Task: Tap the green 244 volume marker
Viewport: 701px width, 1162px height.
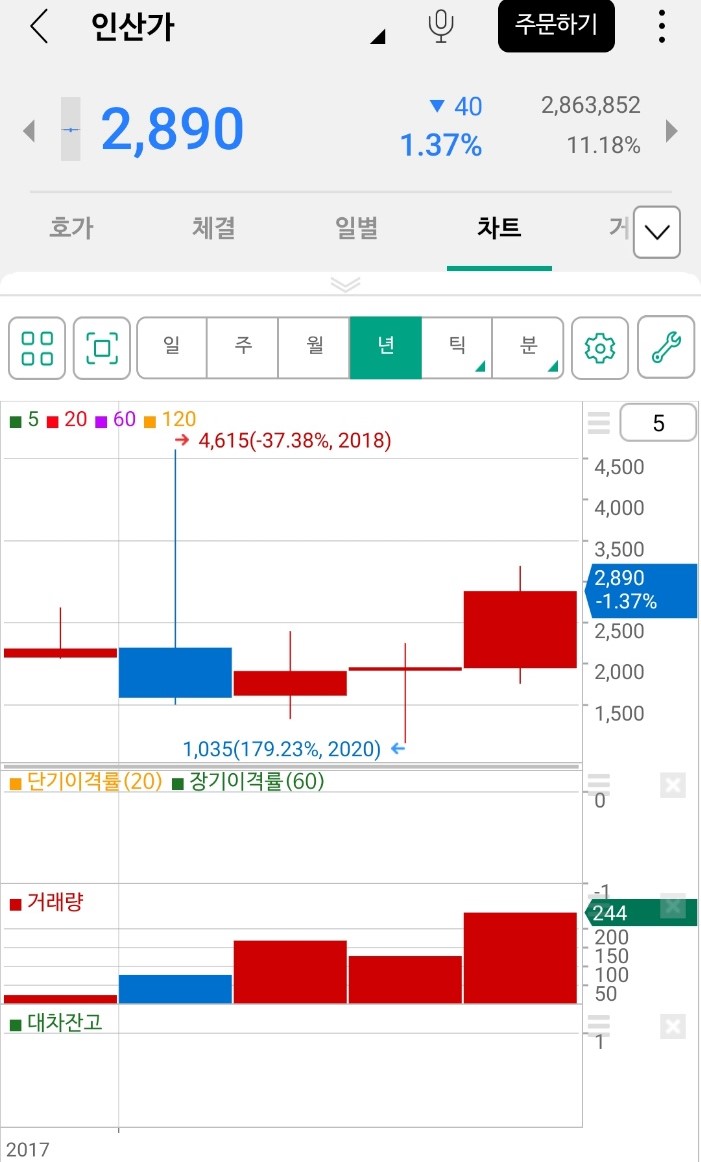Action: click(x=642, y=912)
